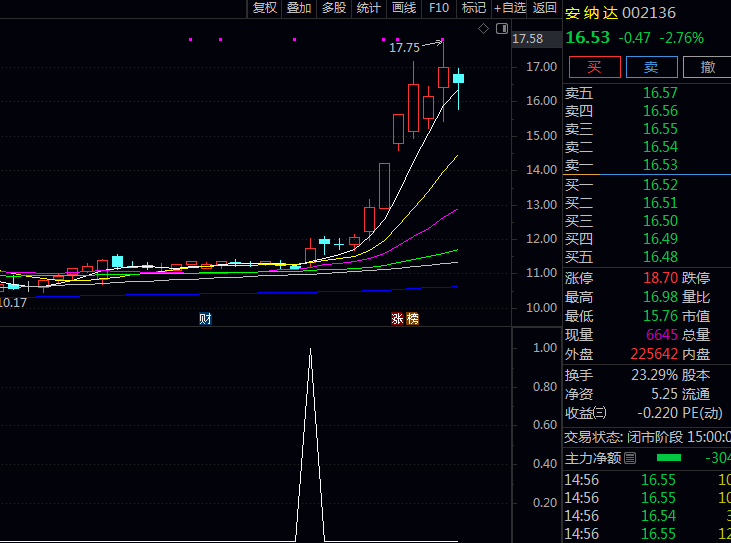Open the 叠加 overlay menu
The image size is (731, 543).
tap(299, 8)
